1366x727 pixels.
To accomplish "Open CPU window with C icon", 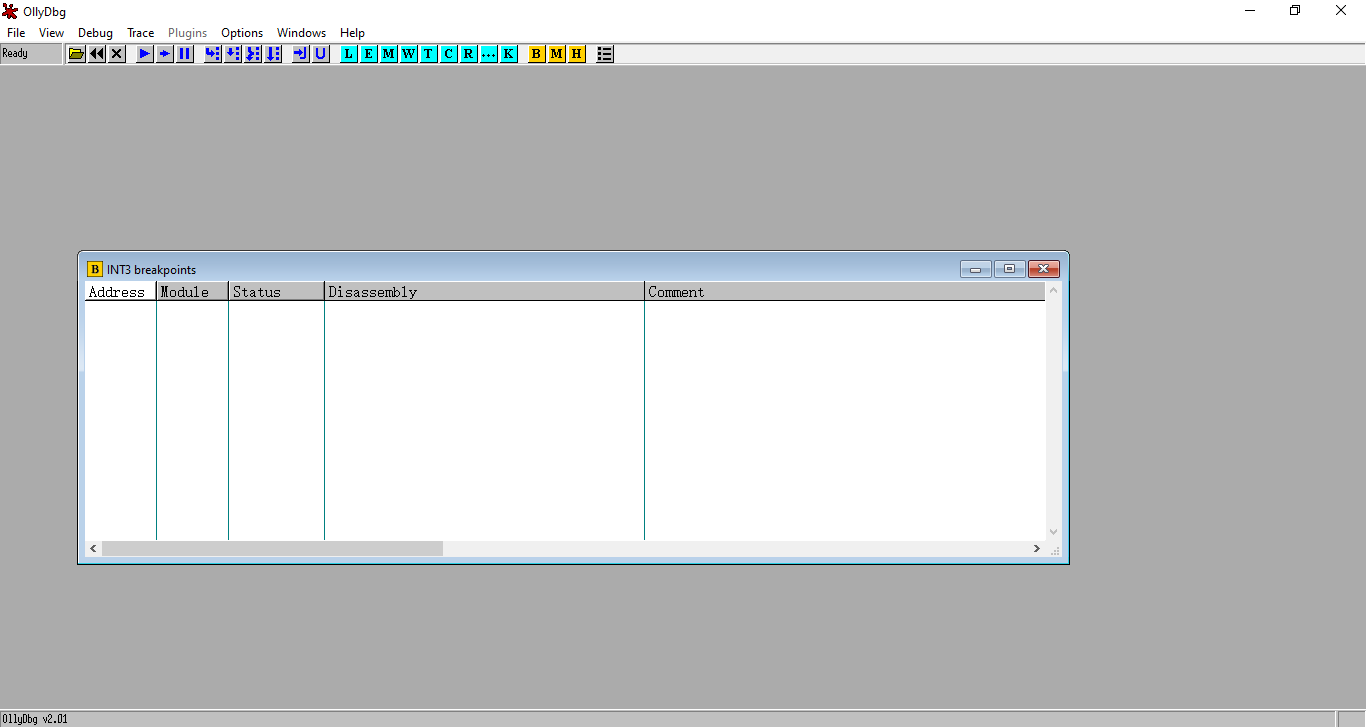I will click(449, 54).
